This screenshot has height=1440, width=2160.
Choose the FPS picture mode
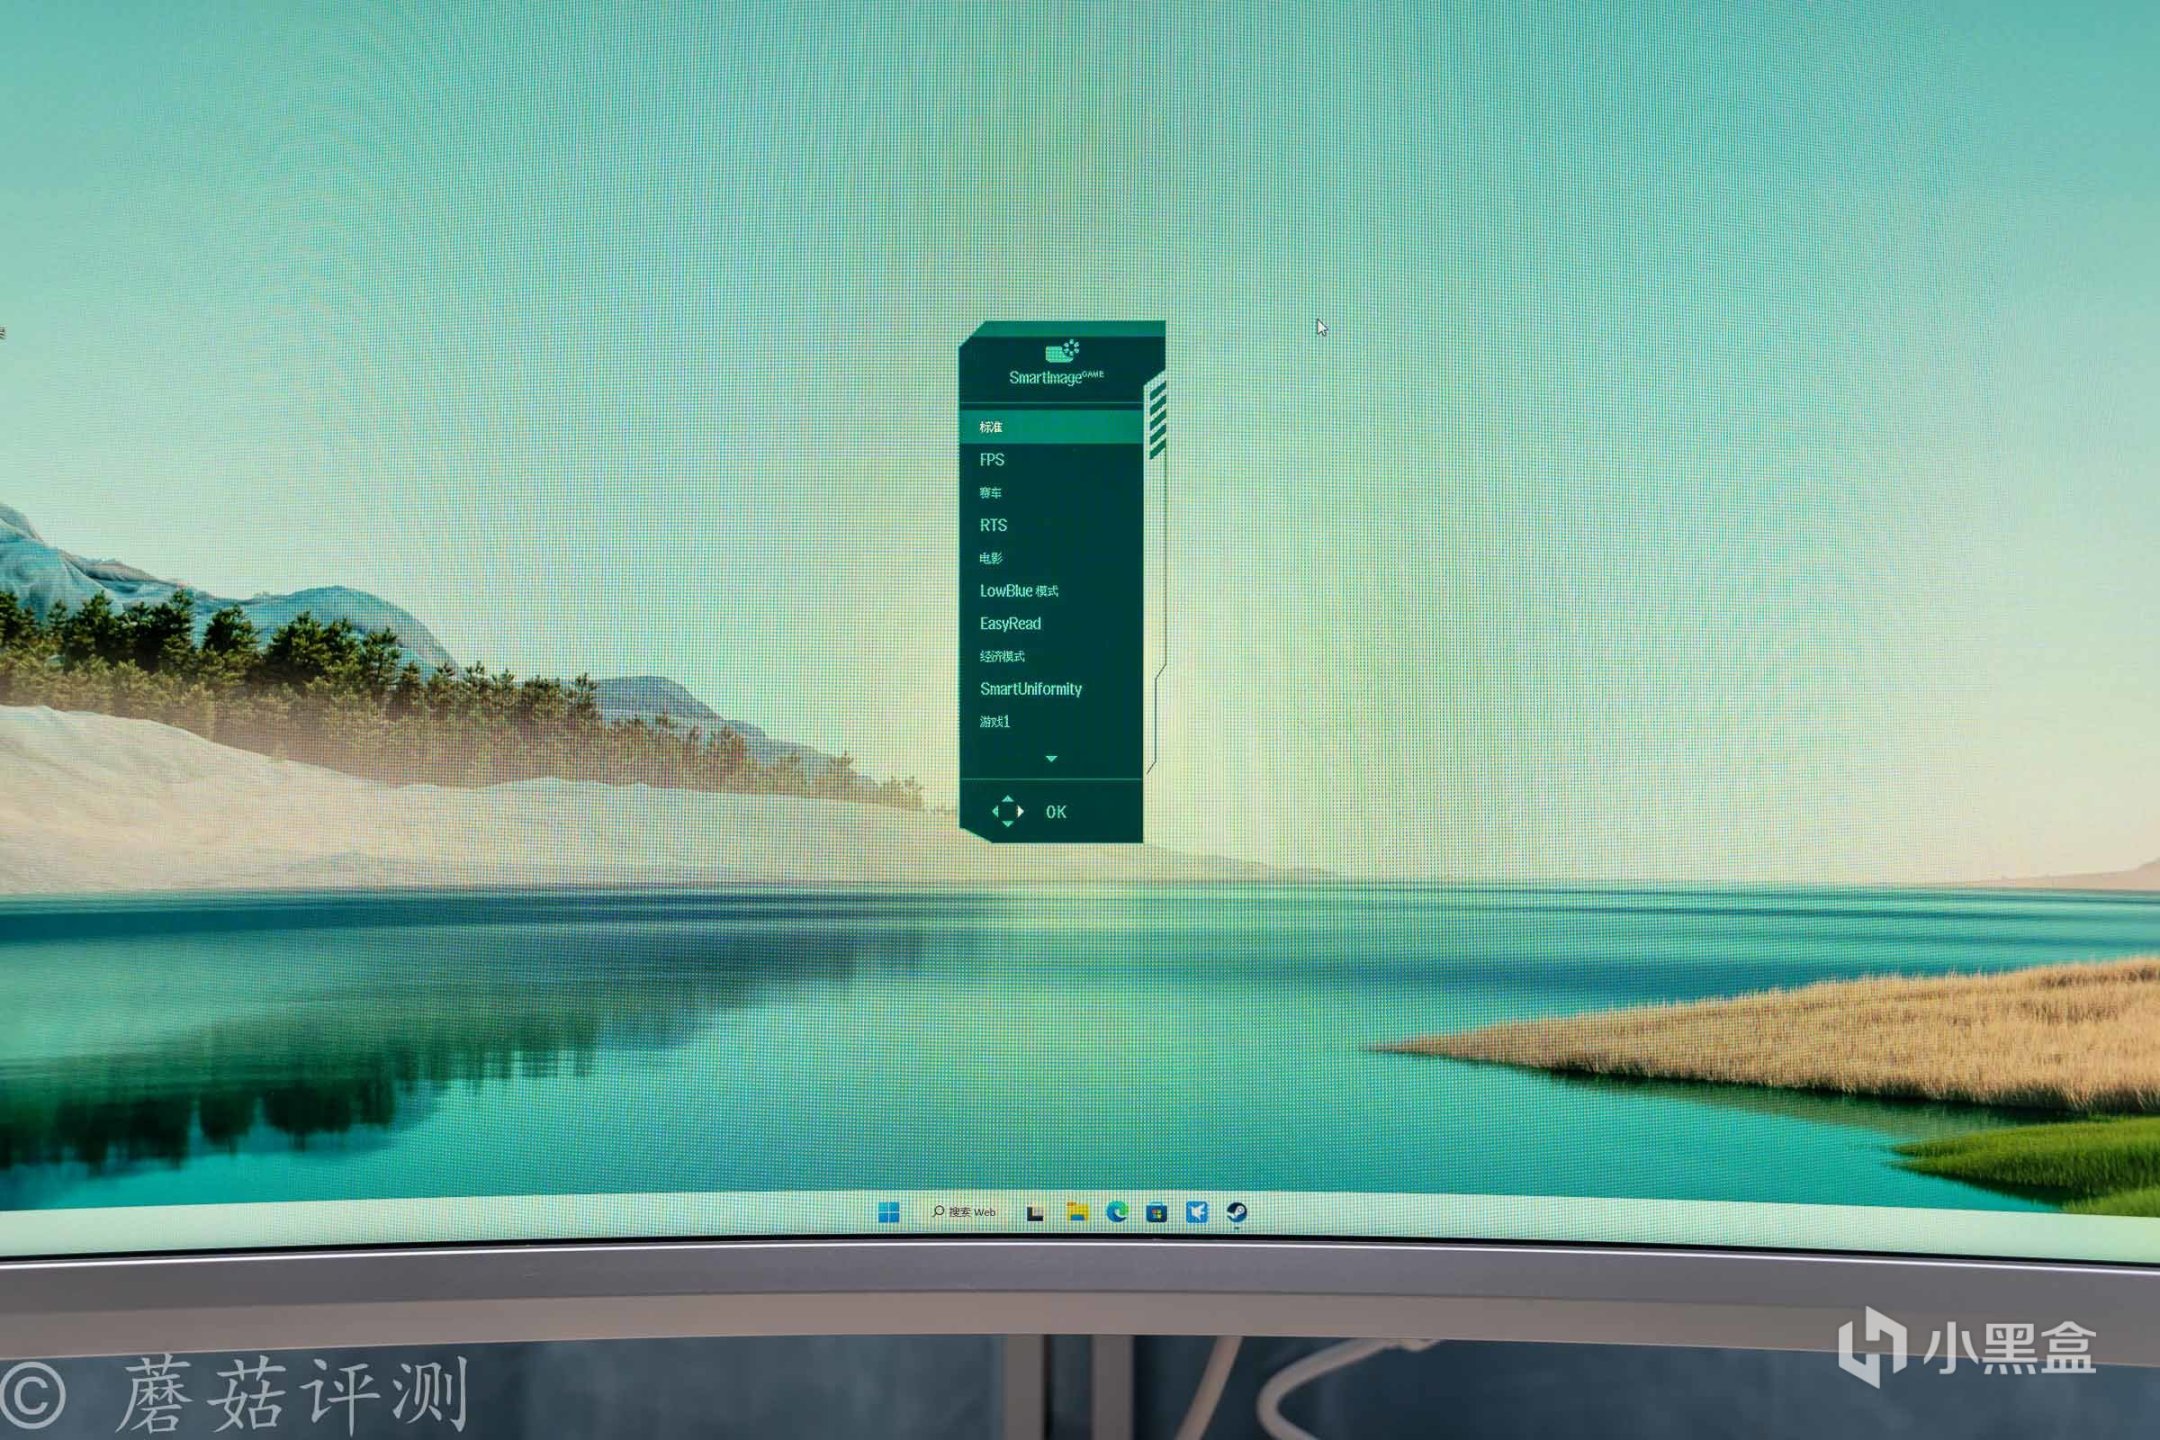click(1050, 460)
